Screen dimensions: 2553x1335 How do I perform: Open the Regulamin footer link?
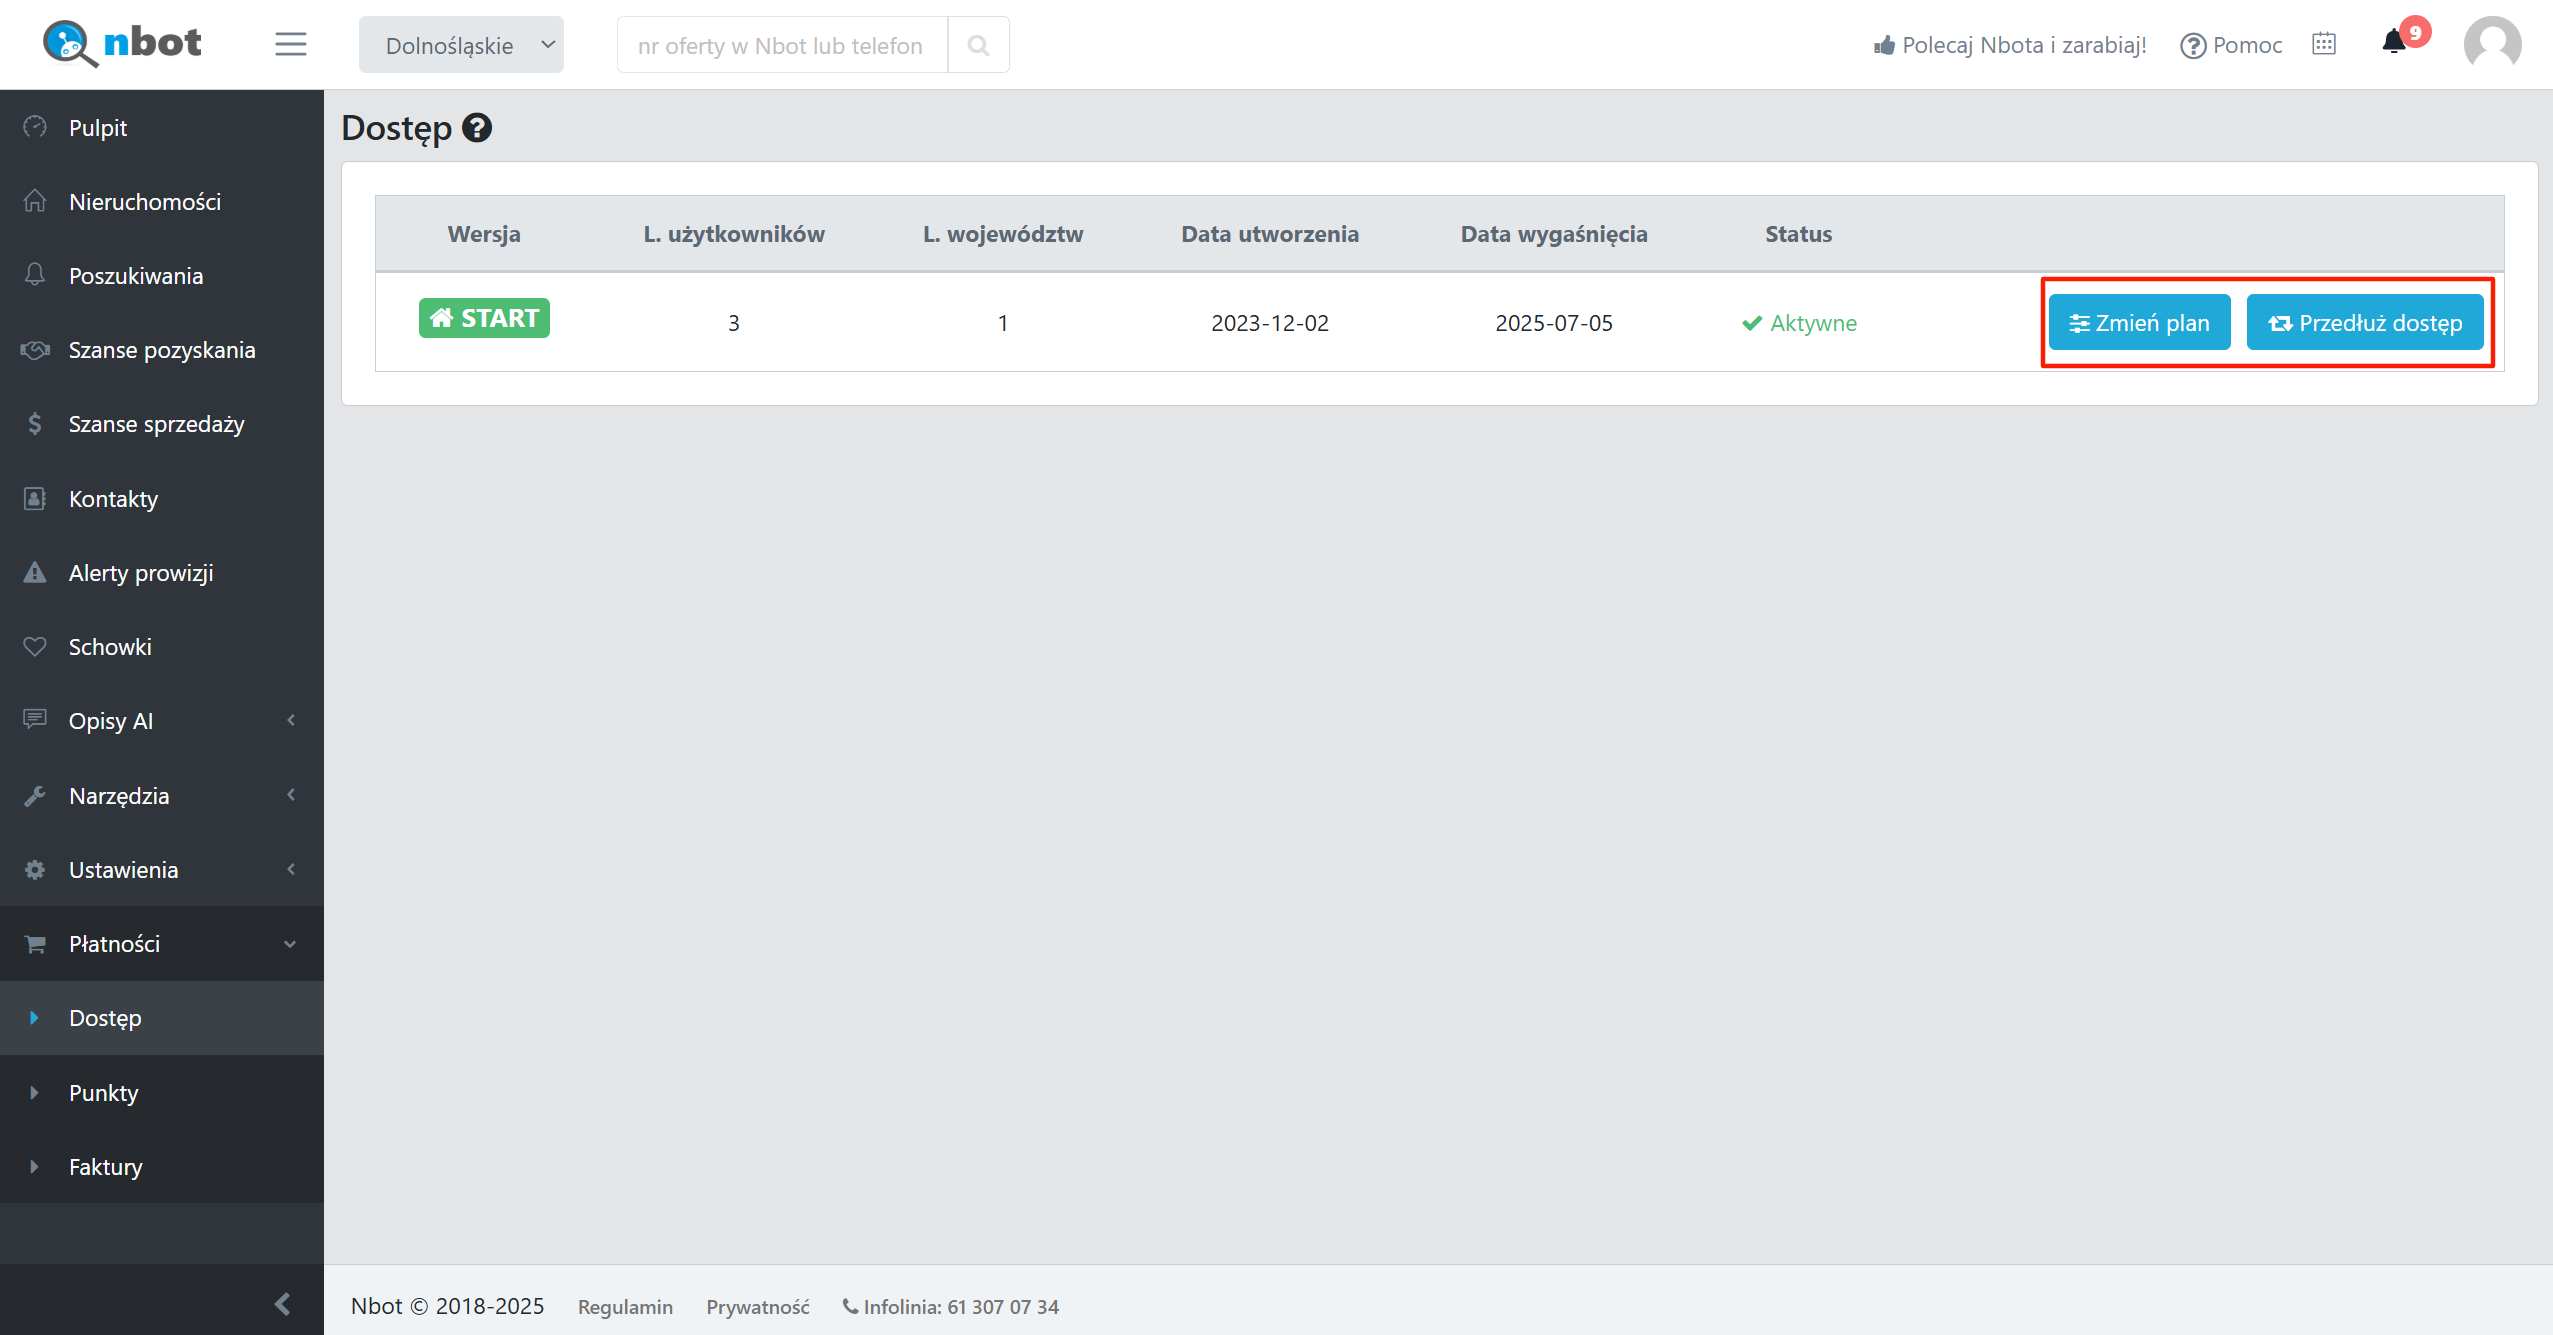click(625, 1307)
